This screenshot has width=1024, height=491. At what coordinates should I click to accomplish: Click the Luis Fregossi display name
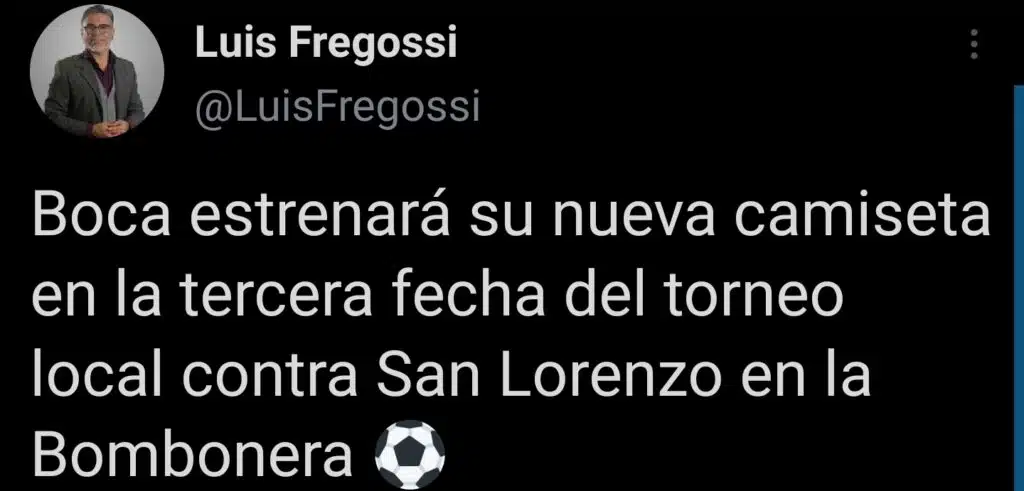point(326,44)
